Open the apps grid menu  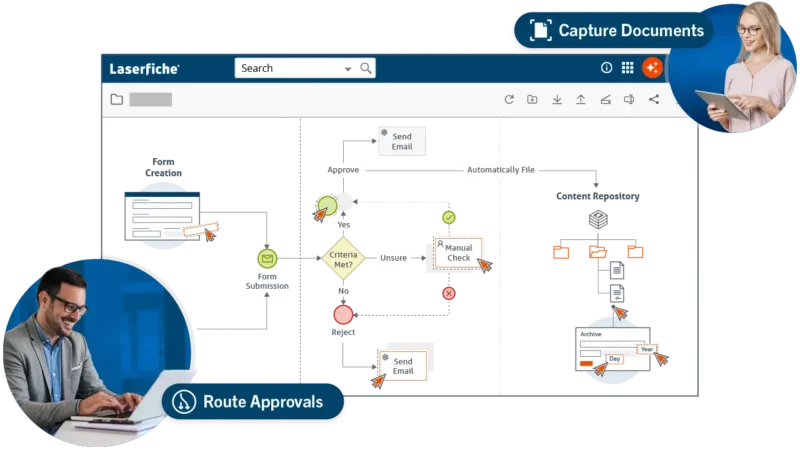pos(628,68)
